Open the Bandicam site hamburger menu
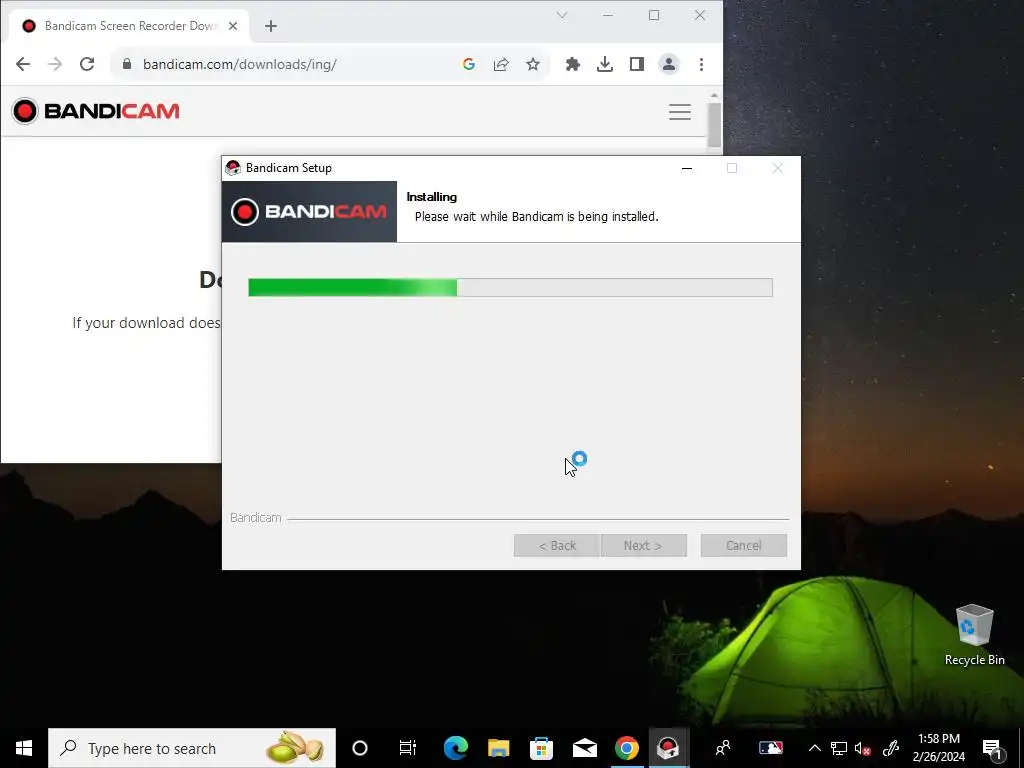This screenshot has height=768, width=1024. click(x=680, y=112)
